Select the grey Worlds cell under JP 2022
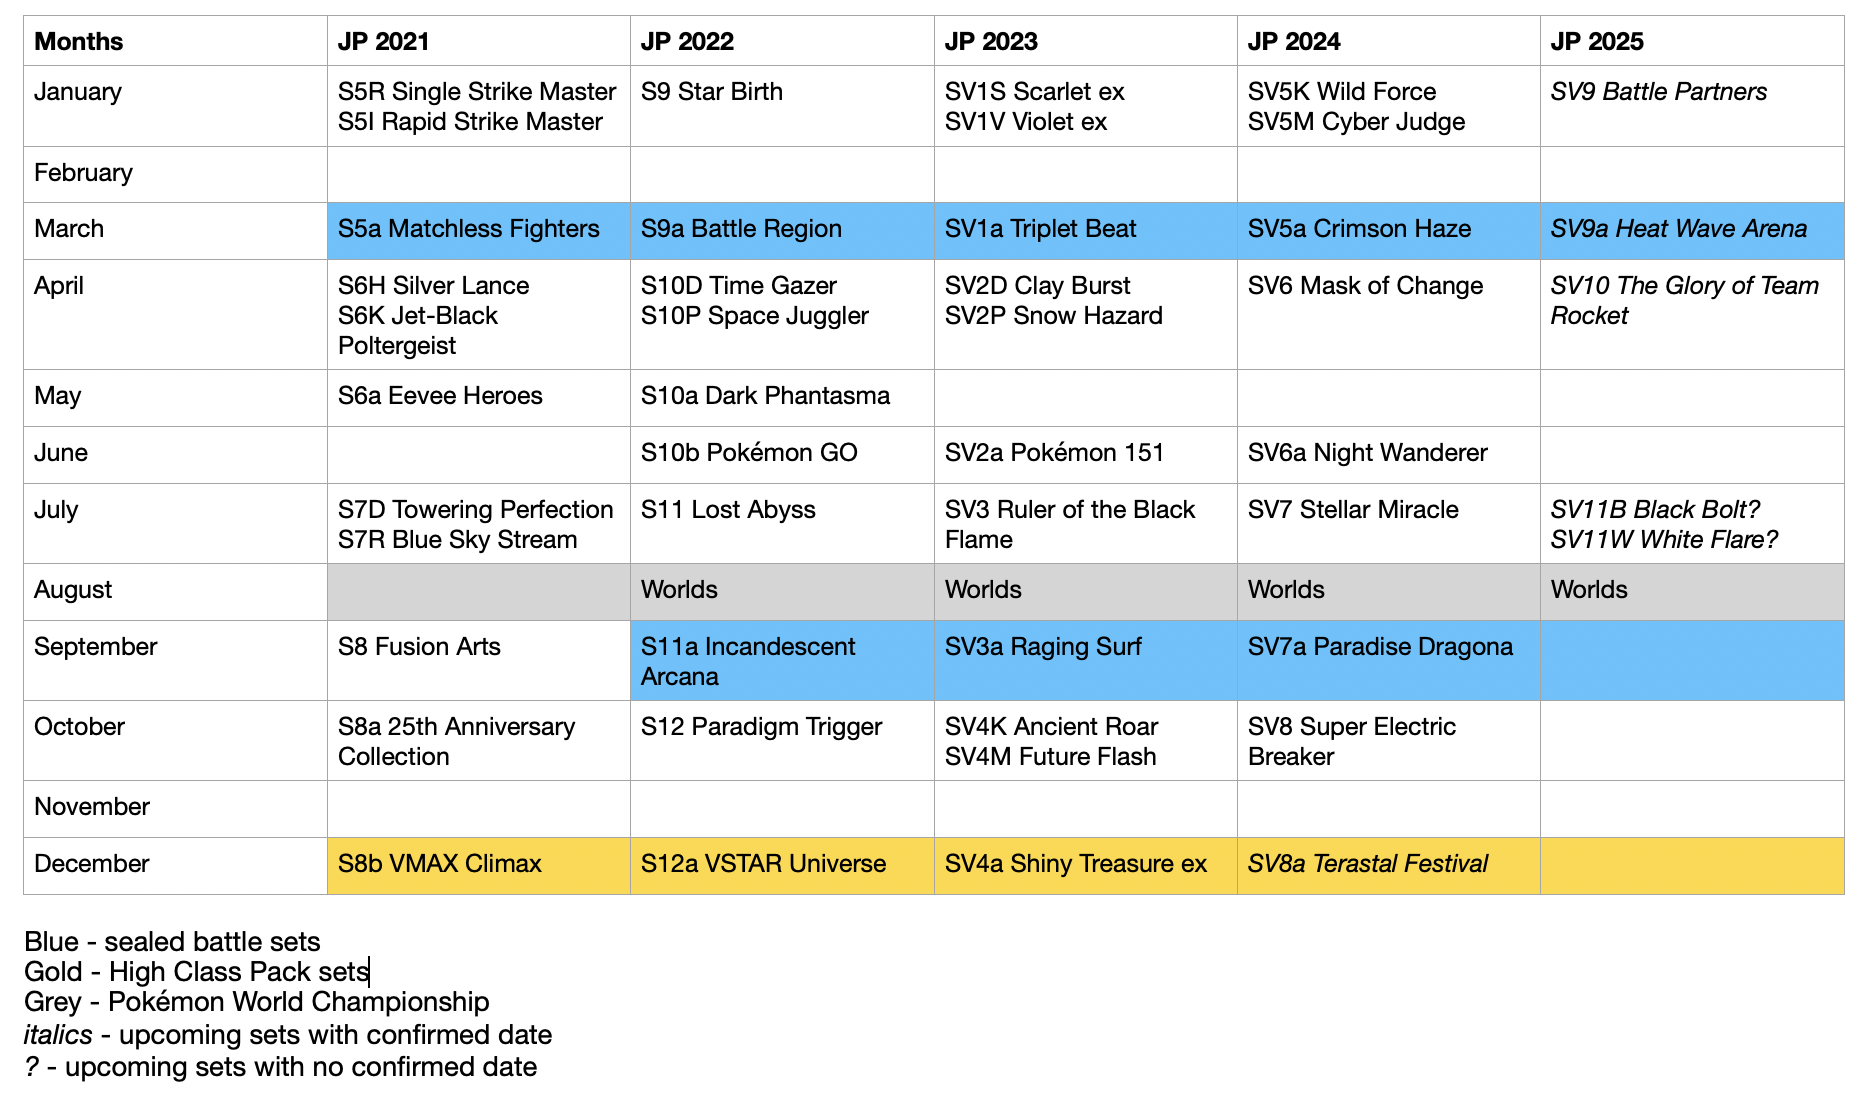The height and width of the screenshot is (1114, 1866). [781, 591]
